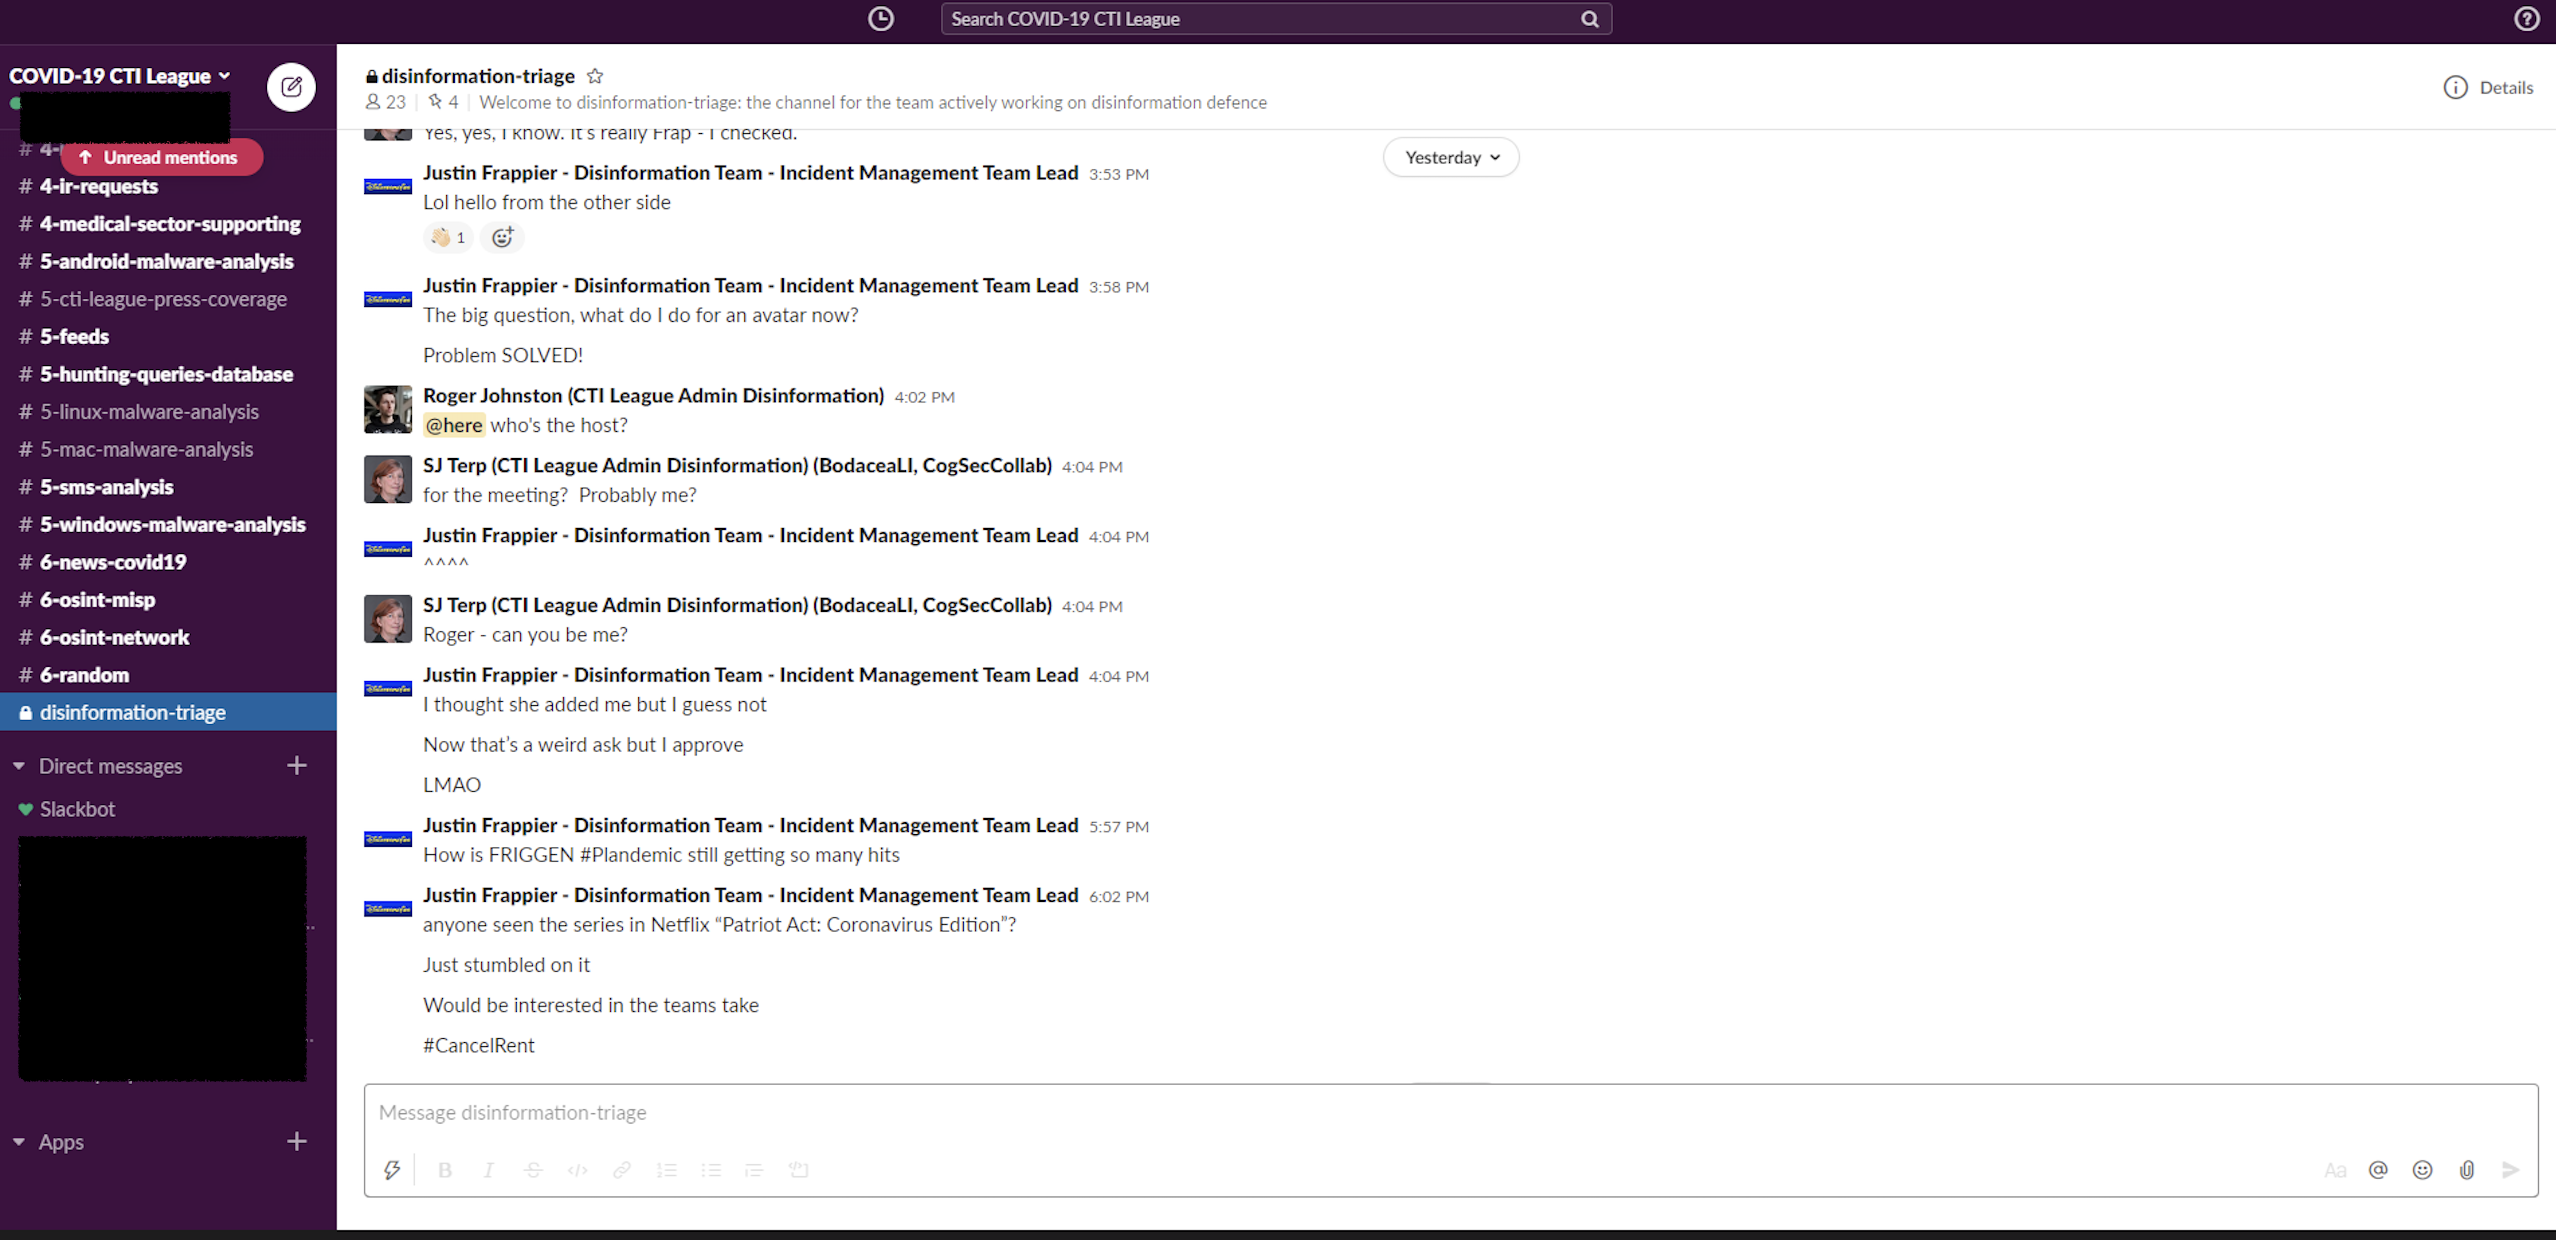Open the 6-random channel
2556x1240 pixels.
click(84, 675)
